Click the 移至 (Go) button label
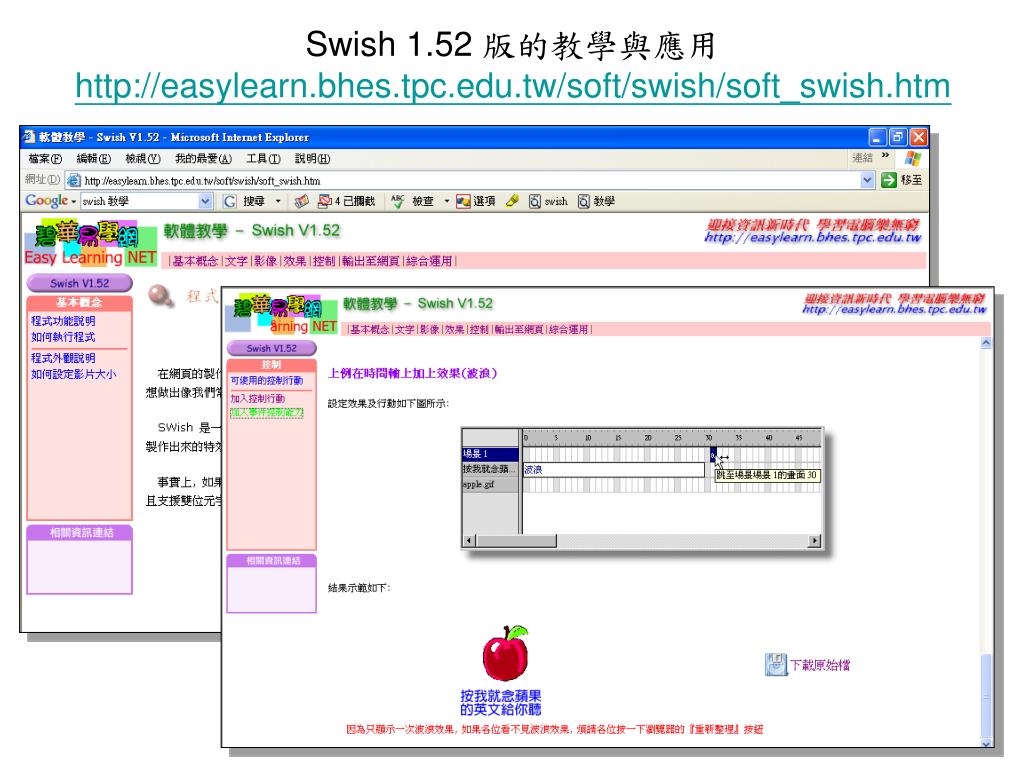This screenshot has height=768, width=1024. pyautogui.click(x=912, y=180)
